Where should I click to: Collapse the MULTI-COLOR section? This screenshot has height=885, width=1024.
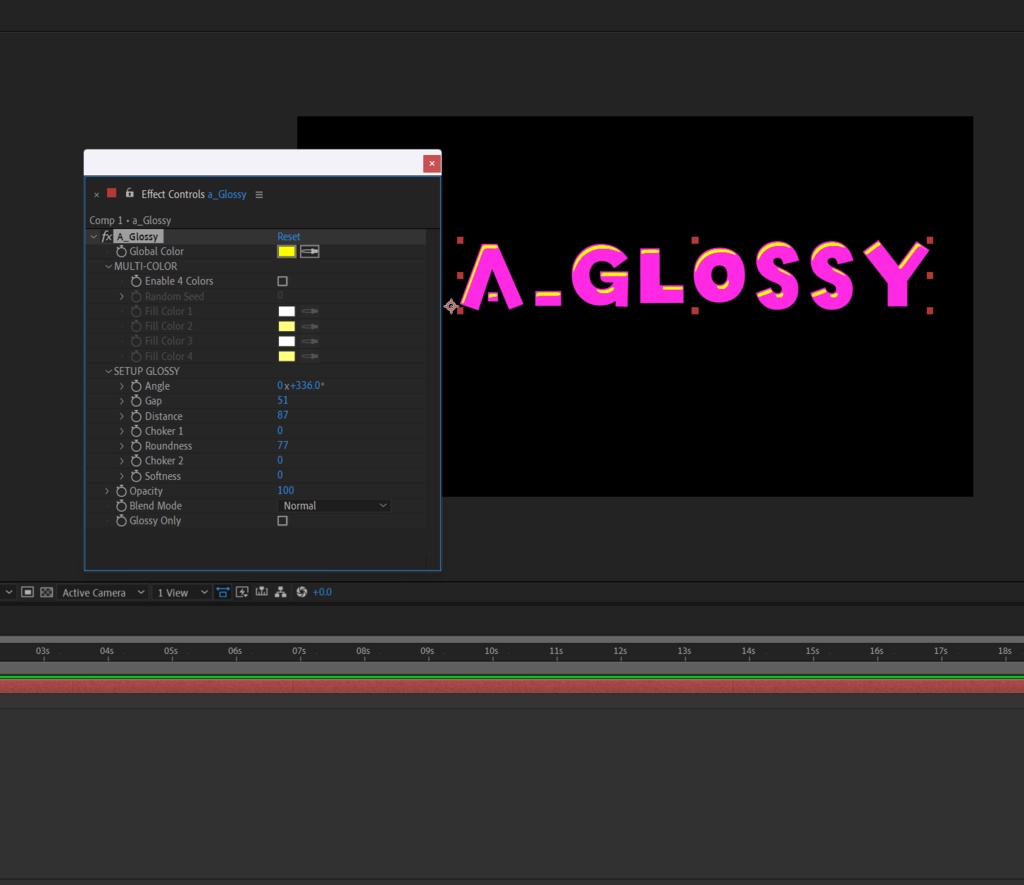[108, 266]
